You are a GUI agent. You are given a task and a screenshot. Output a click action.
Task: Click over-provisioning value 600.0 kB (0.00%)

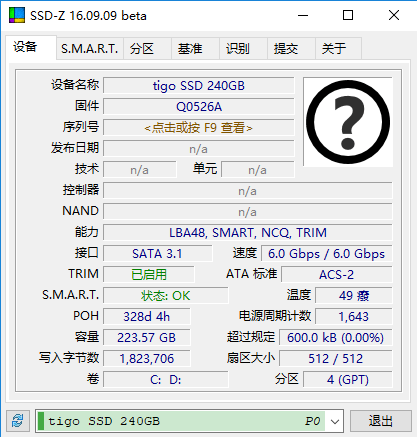pyautogui.click(x=335, y=338)
